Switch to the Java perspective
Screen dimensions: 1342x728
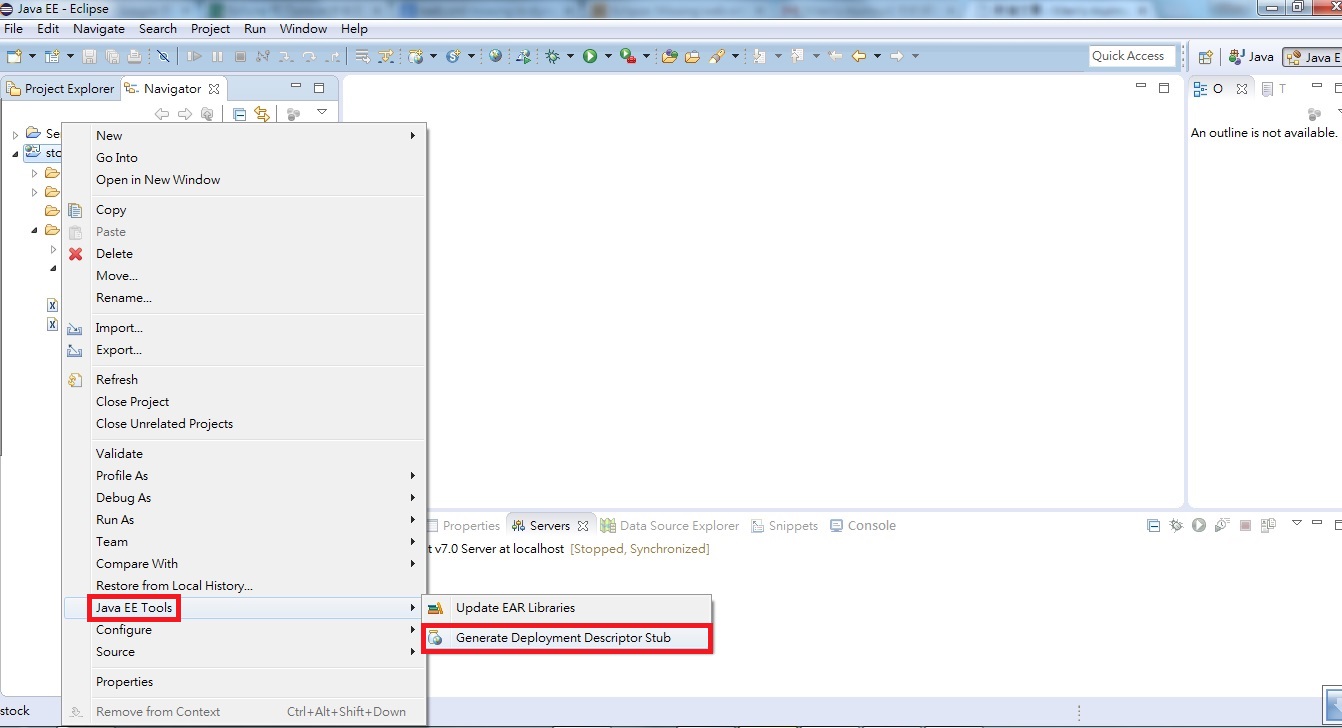point(1251,57)
